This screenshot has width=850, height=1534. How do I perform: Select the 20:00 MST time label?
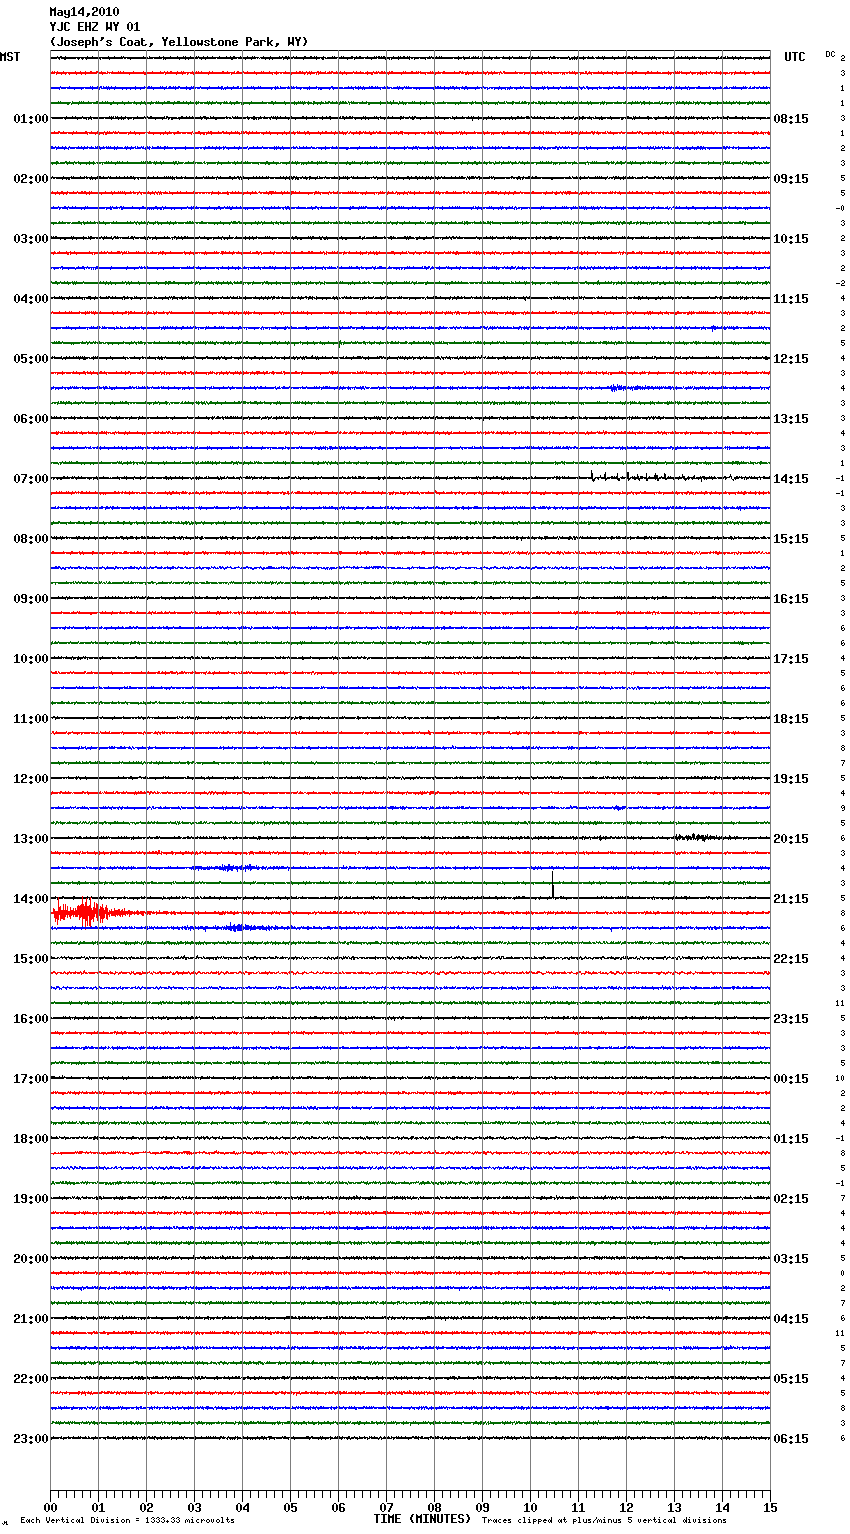click(x=31, y=1259)
